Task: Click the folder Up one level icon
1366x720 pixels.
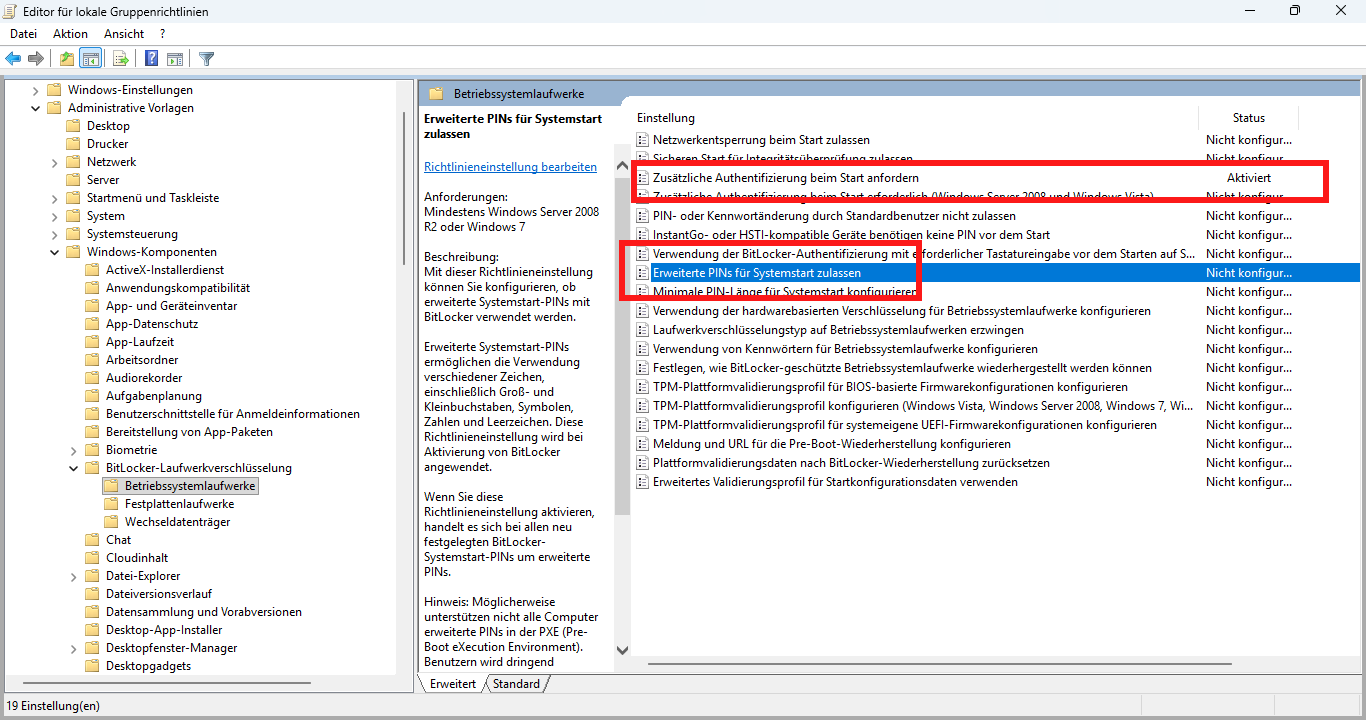Action: click(x=66, y=59)
